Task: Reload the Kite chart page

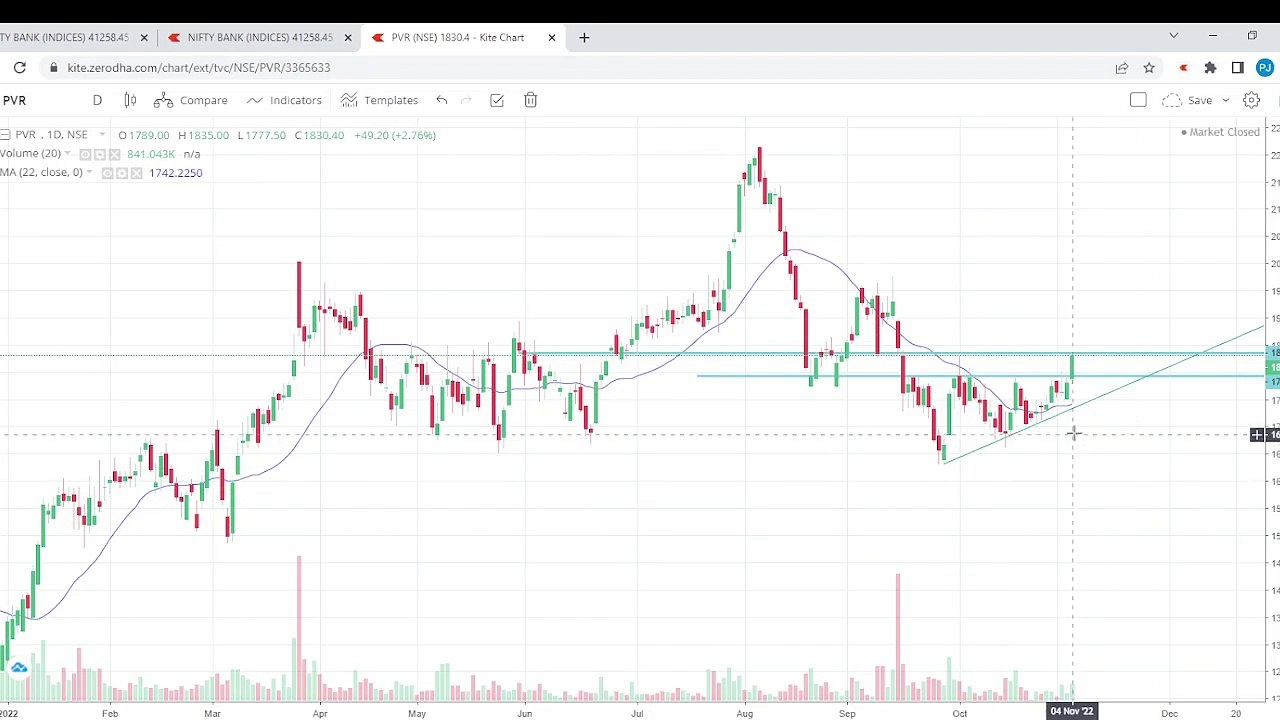Action: [20, 67]
